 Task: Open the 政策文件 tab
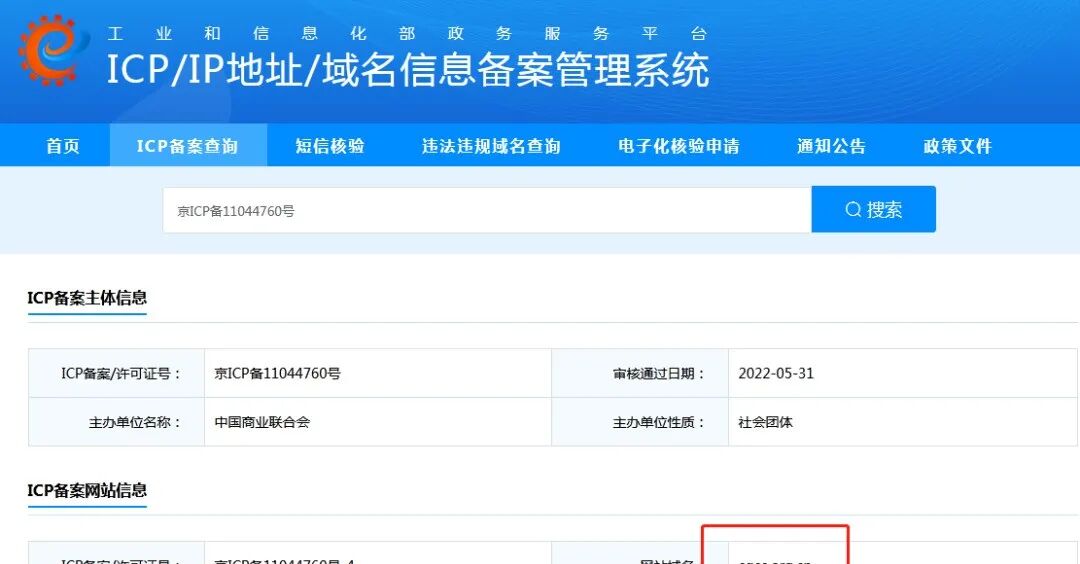957,146
